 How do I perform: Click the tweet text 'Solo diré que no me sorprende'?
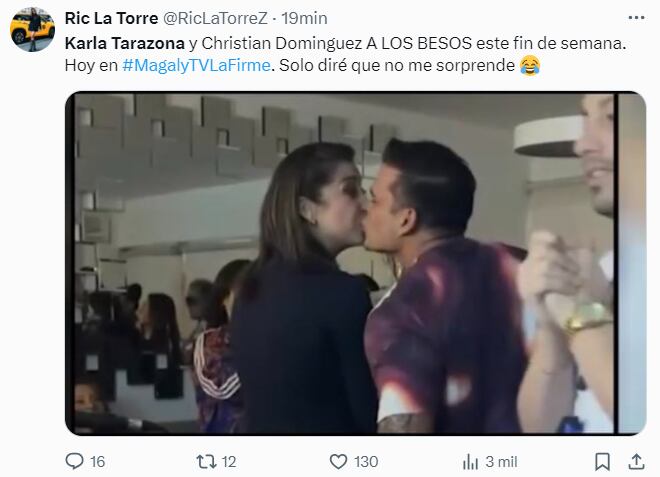click(x=397, y=65)
